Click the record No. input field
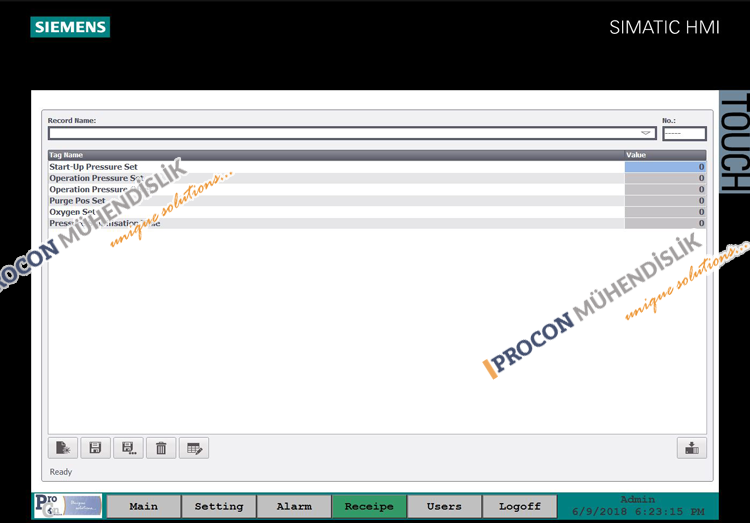 click(x=684, y=134)
